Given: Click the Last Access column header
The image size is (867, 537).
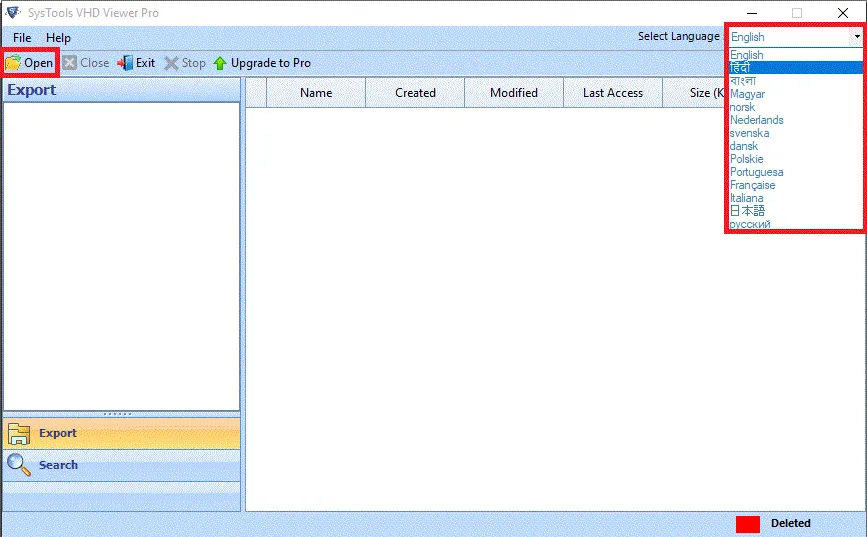Looking at the screenshot, I should pyautogui.click(x=613, y=93).
